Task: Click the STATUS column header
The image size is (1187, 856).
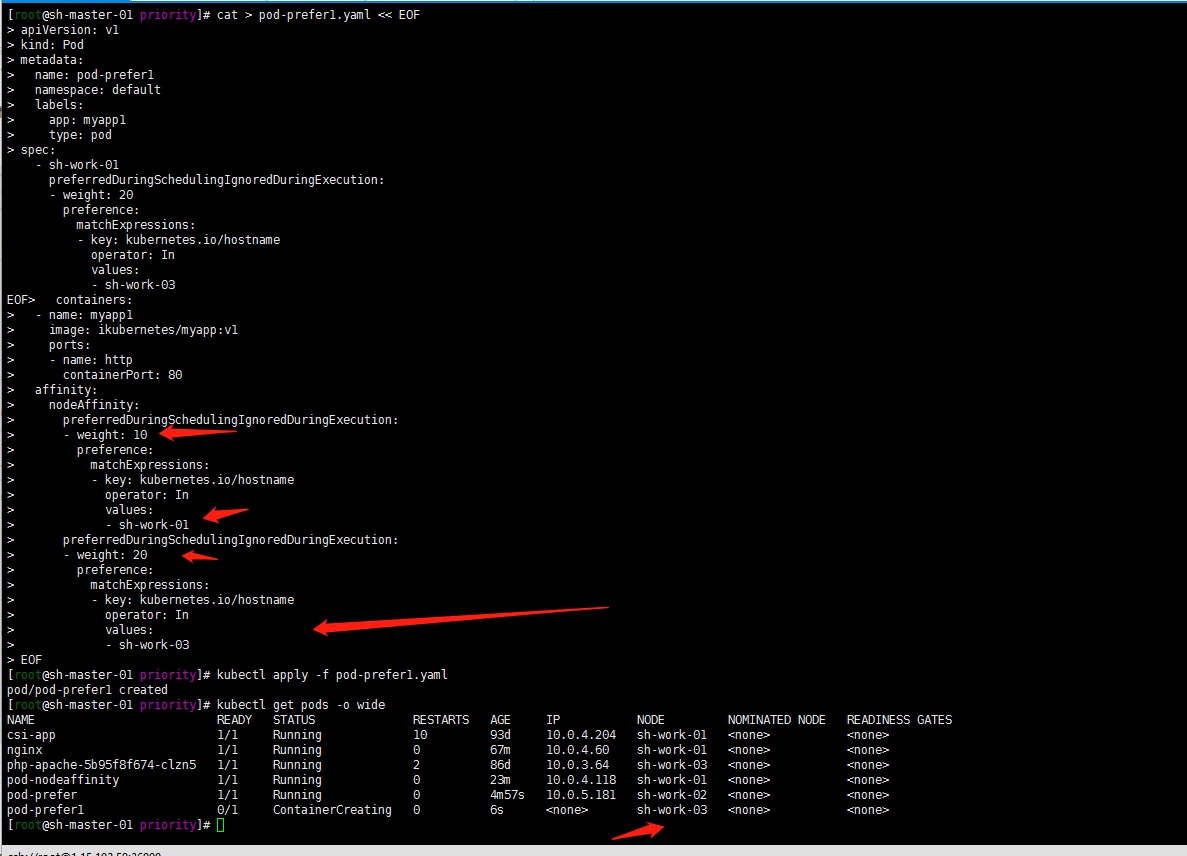Action: tap(294, 721)
